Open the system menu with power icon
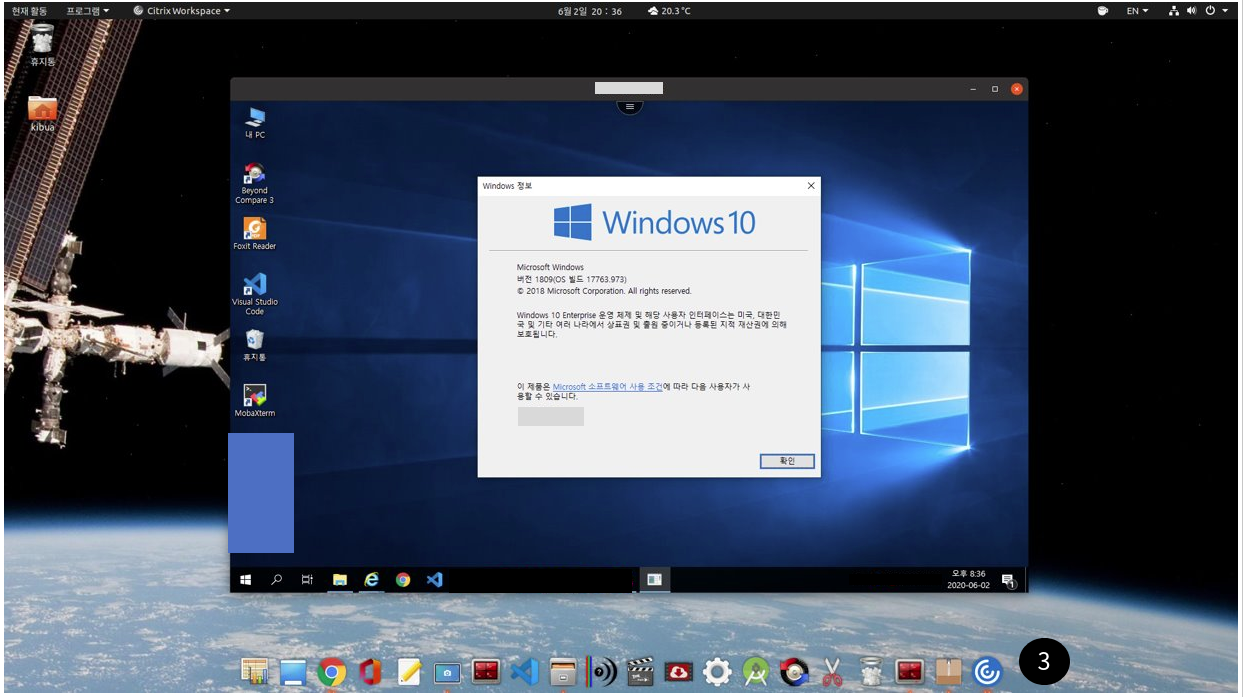 1199,11
